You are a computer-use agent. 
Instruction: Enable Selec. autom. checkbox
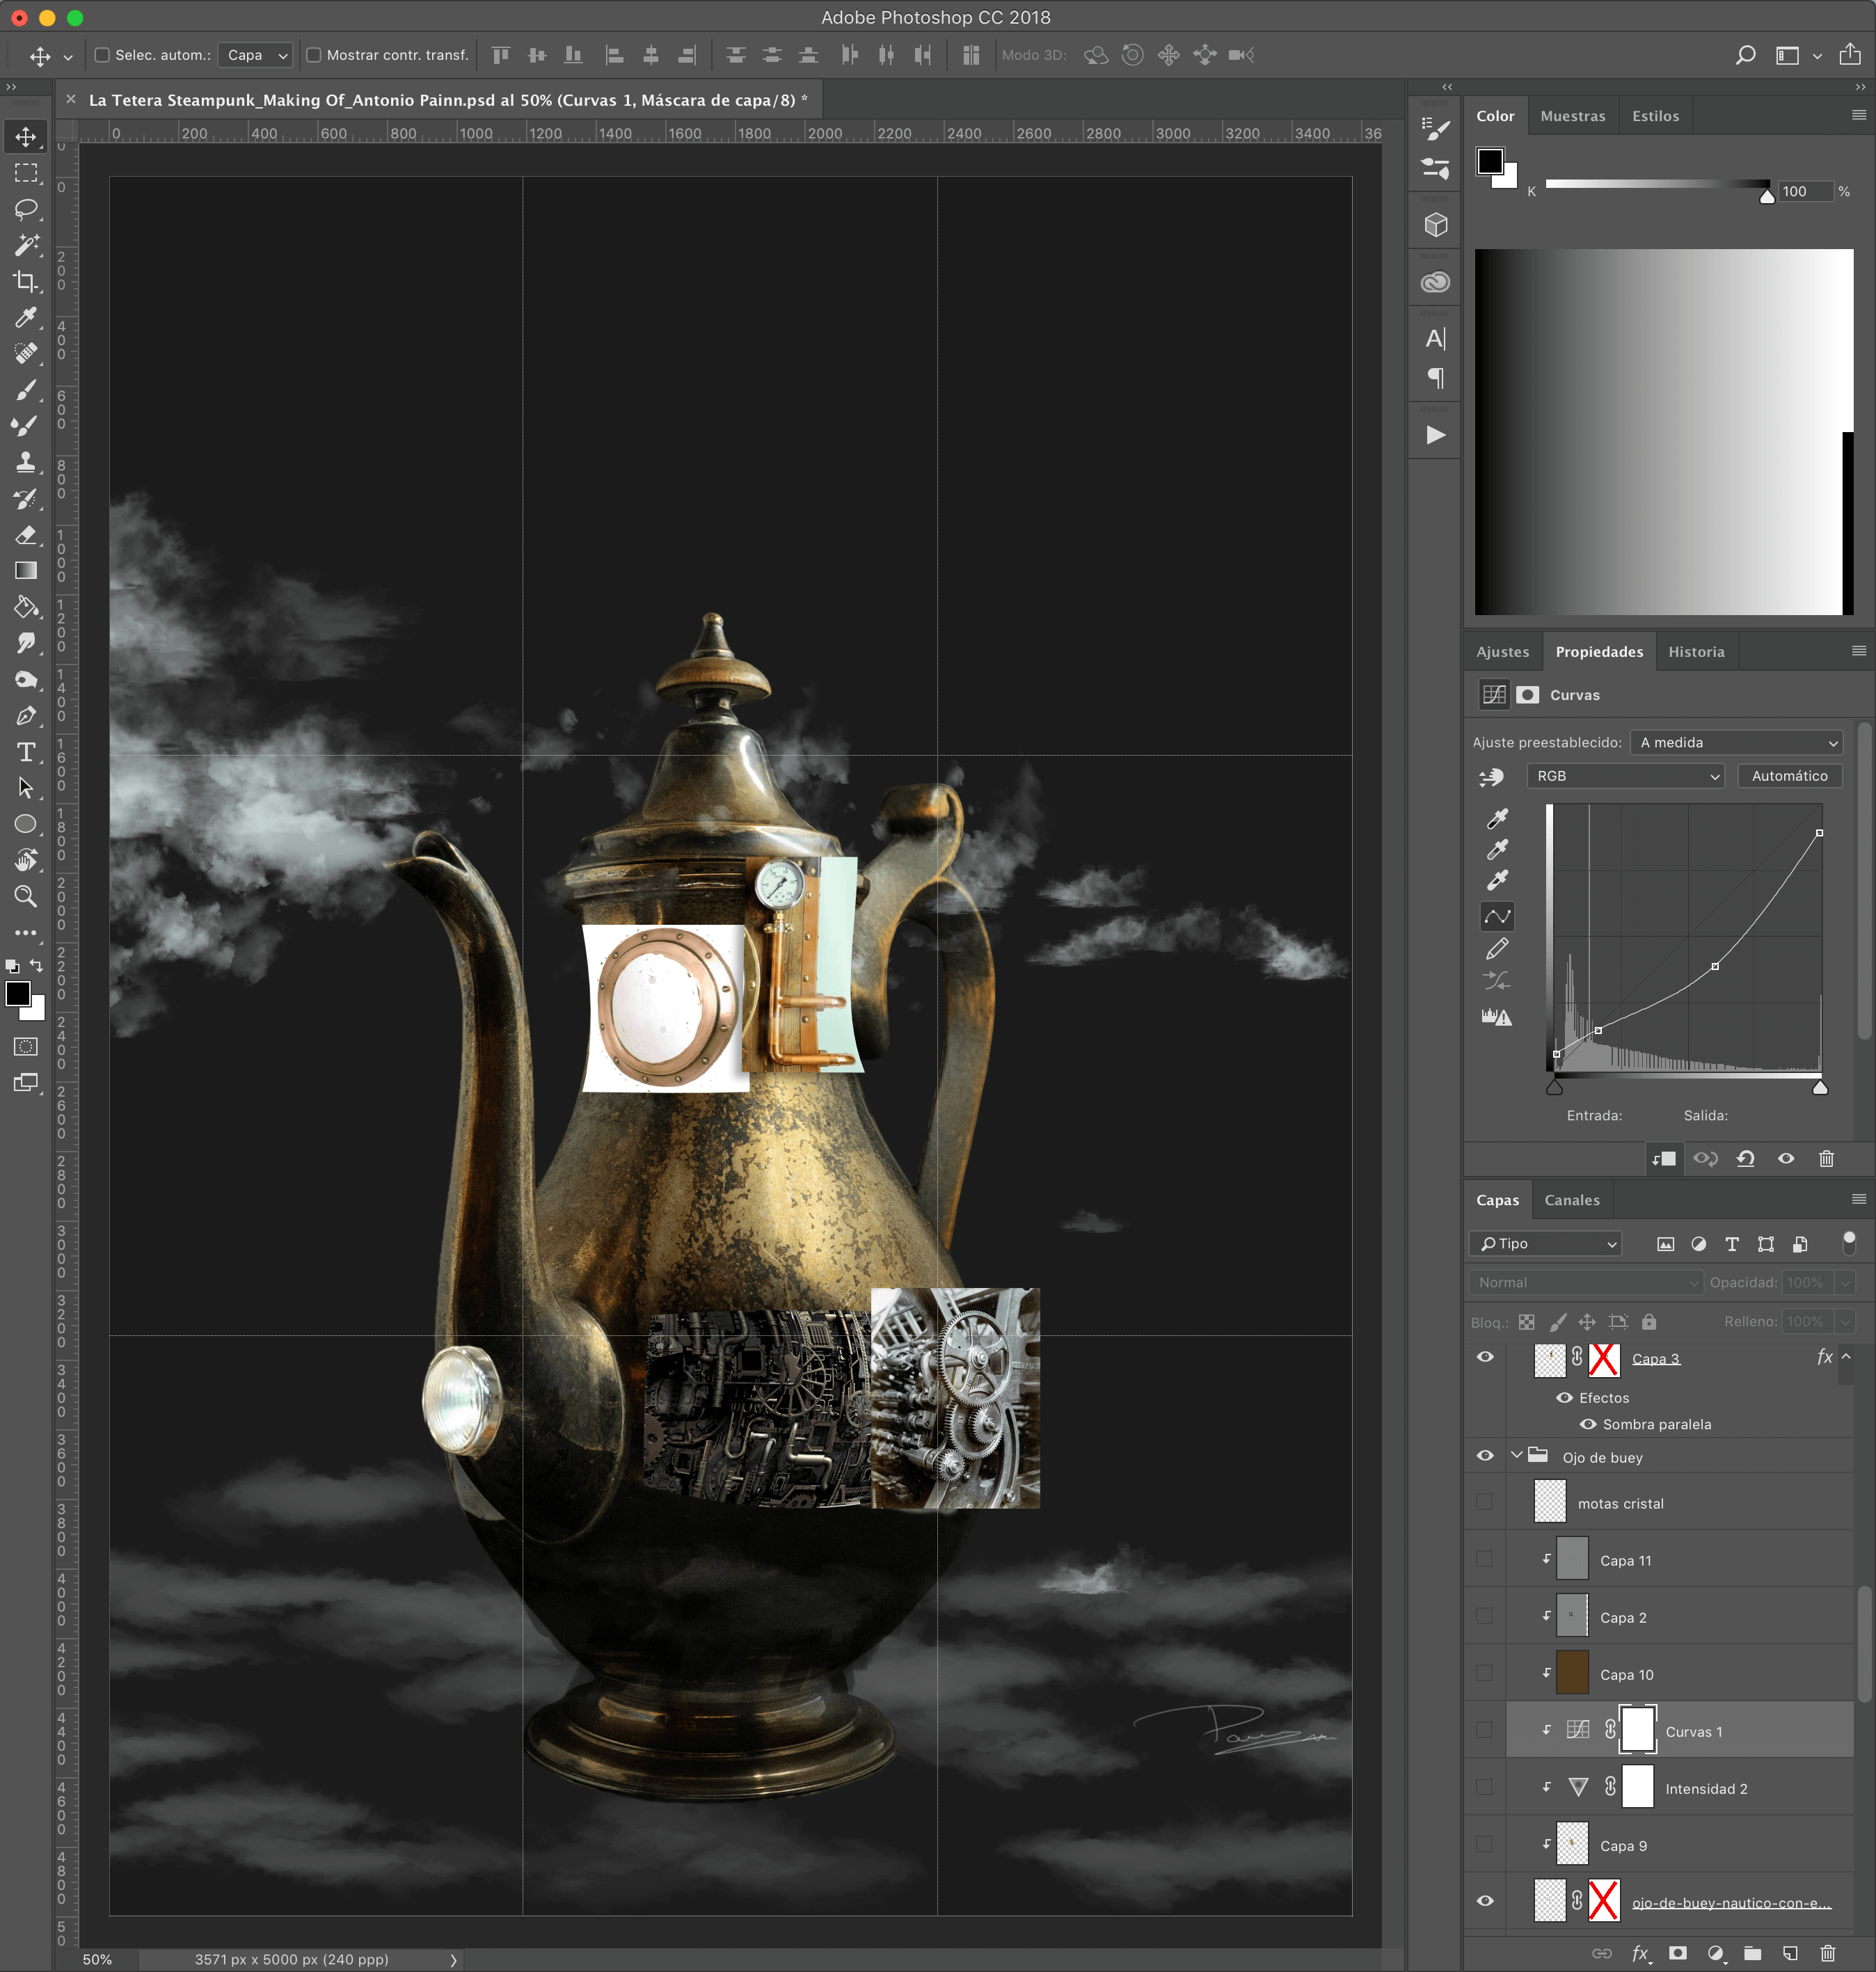[101, 55]
